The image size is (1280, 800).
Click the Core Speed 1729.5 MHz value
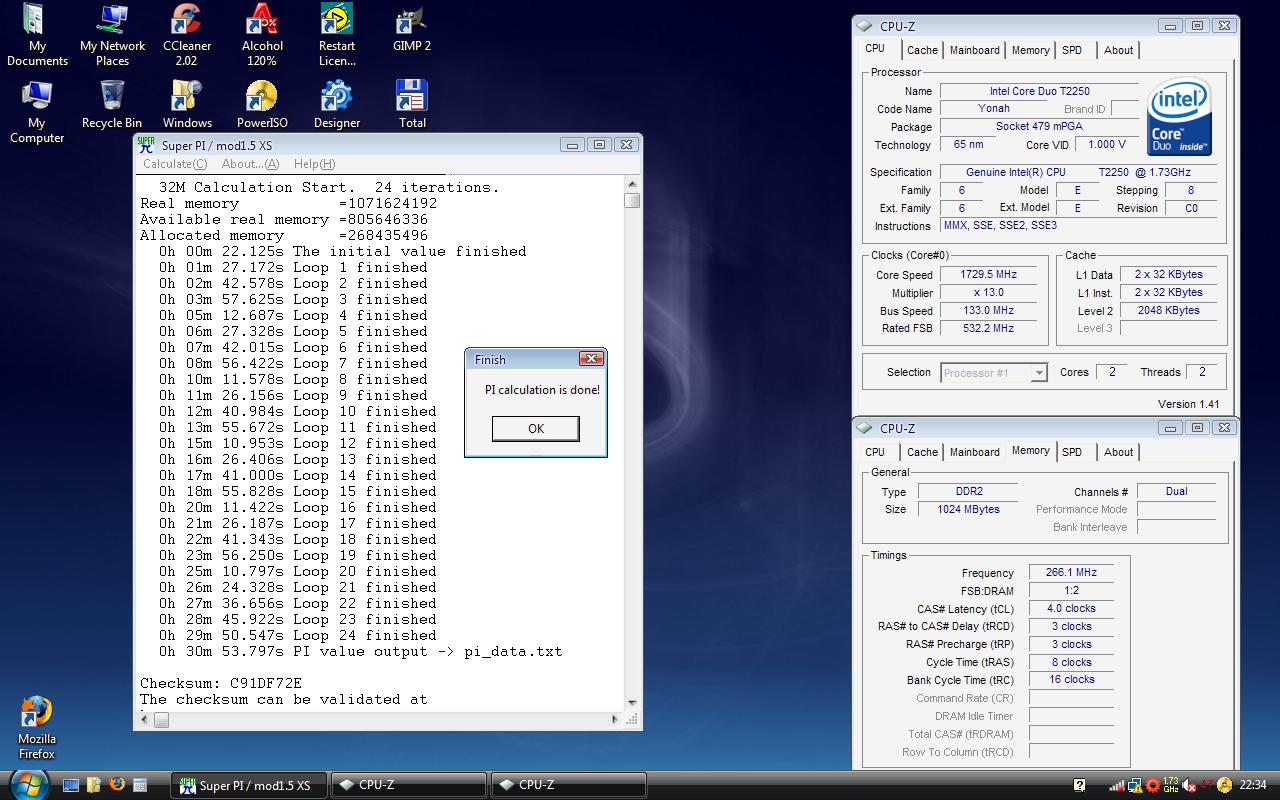click(x=988, y=275)
